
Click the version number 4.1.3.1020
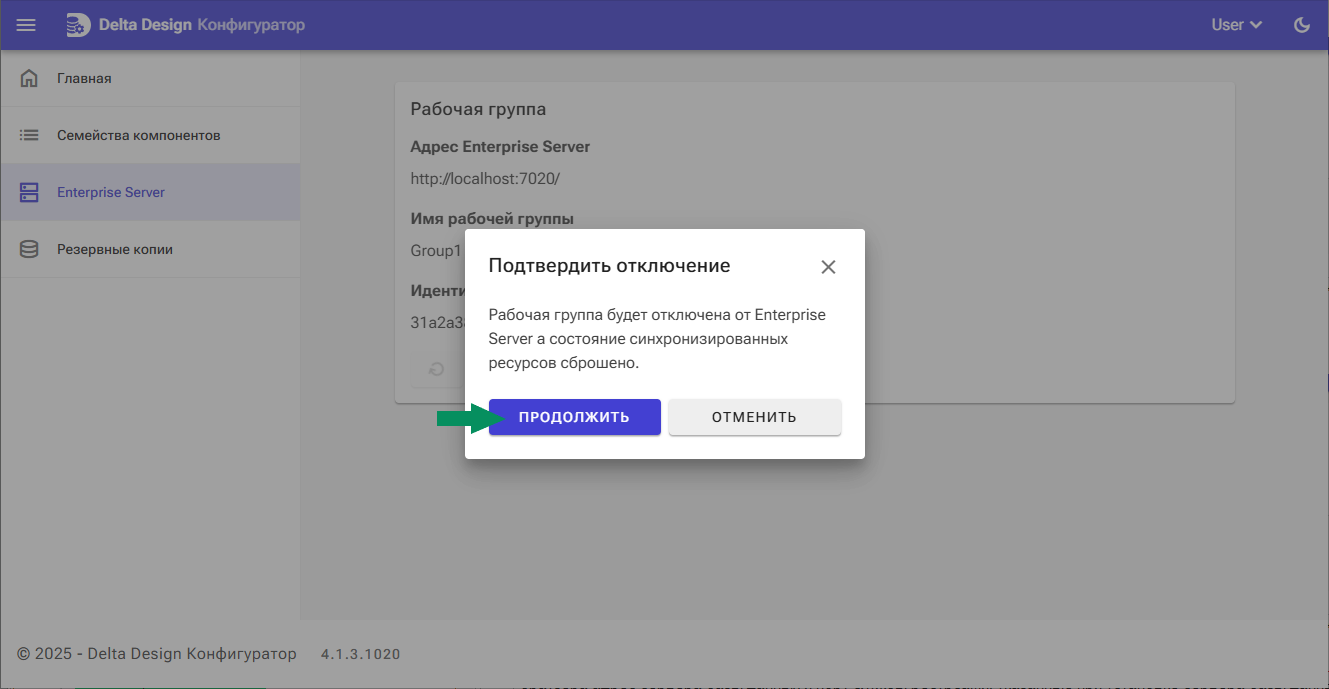pos(360,653)
